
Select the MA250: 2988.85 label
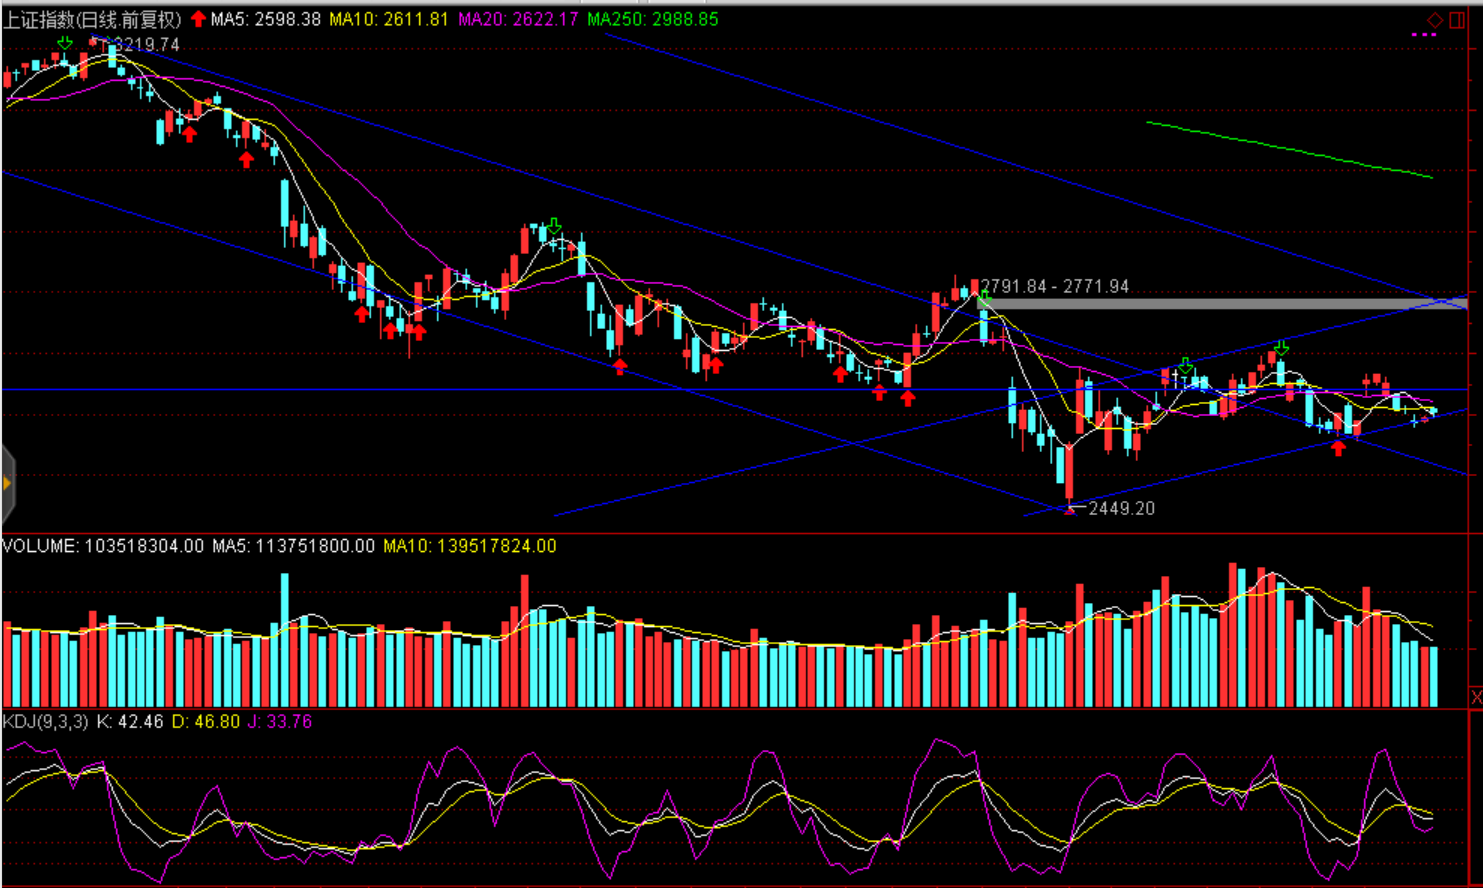coord(652,19)
